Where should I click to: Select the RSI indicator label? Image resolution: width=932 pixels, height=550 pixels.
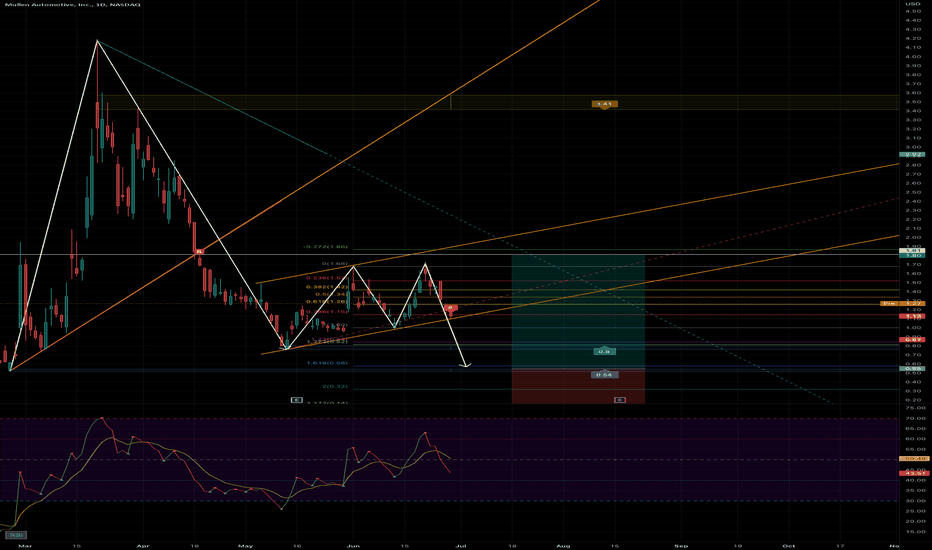click(17, 535)
